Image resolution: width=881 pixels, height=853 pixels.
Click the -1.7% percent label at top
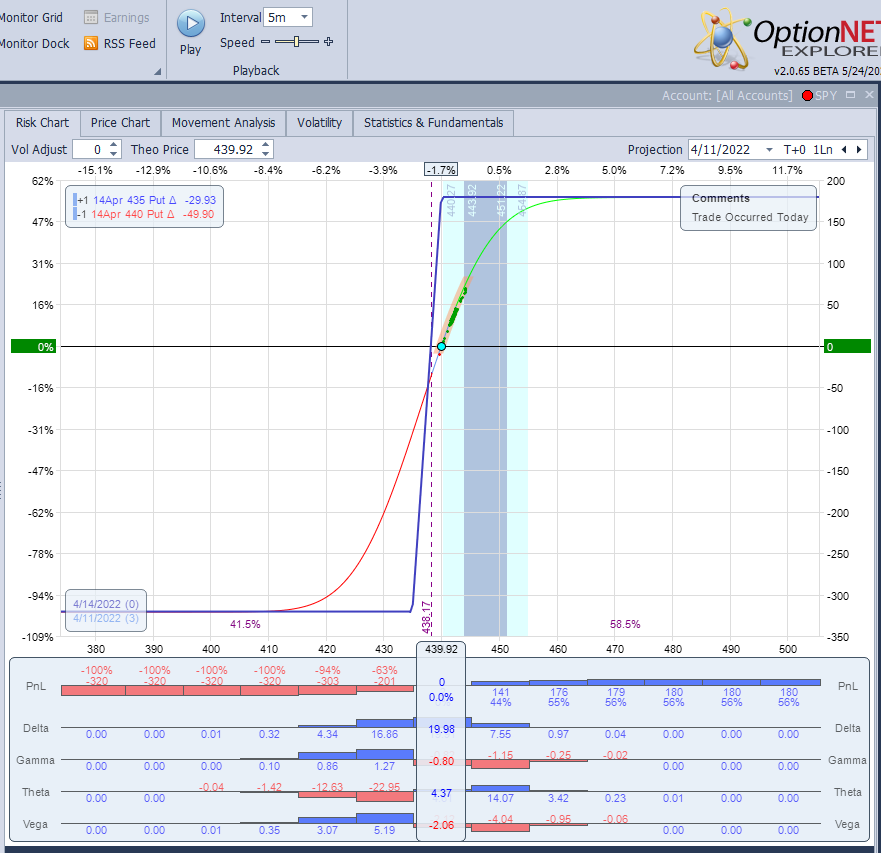pyautogui.click(x=440, y=170)
